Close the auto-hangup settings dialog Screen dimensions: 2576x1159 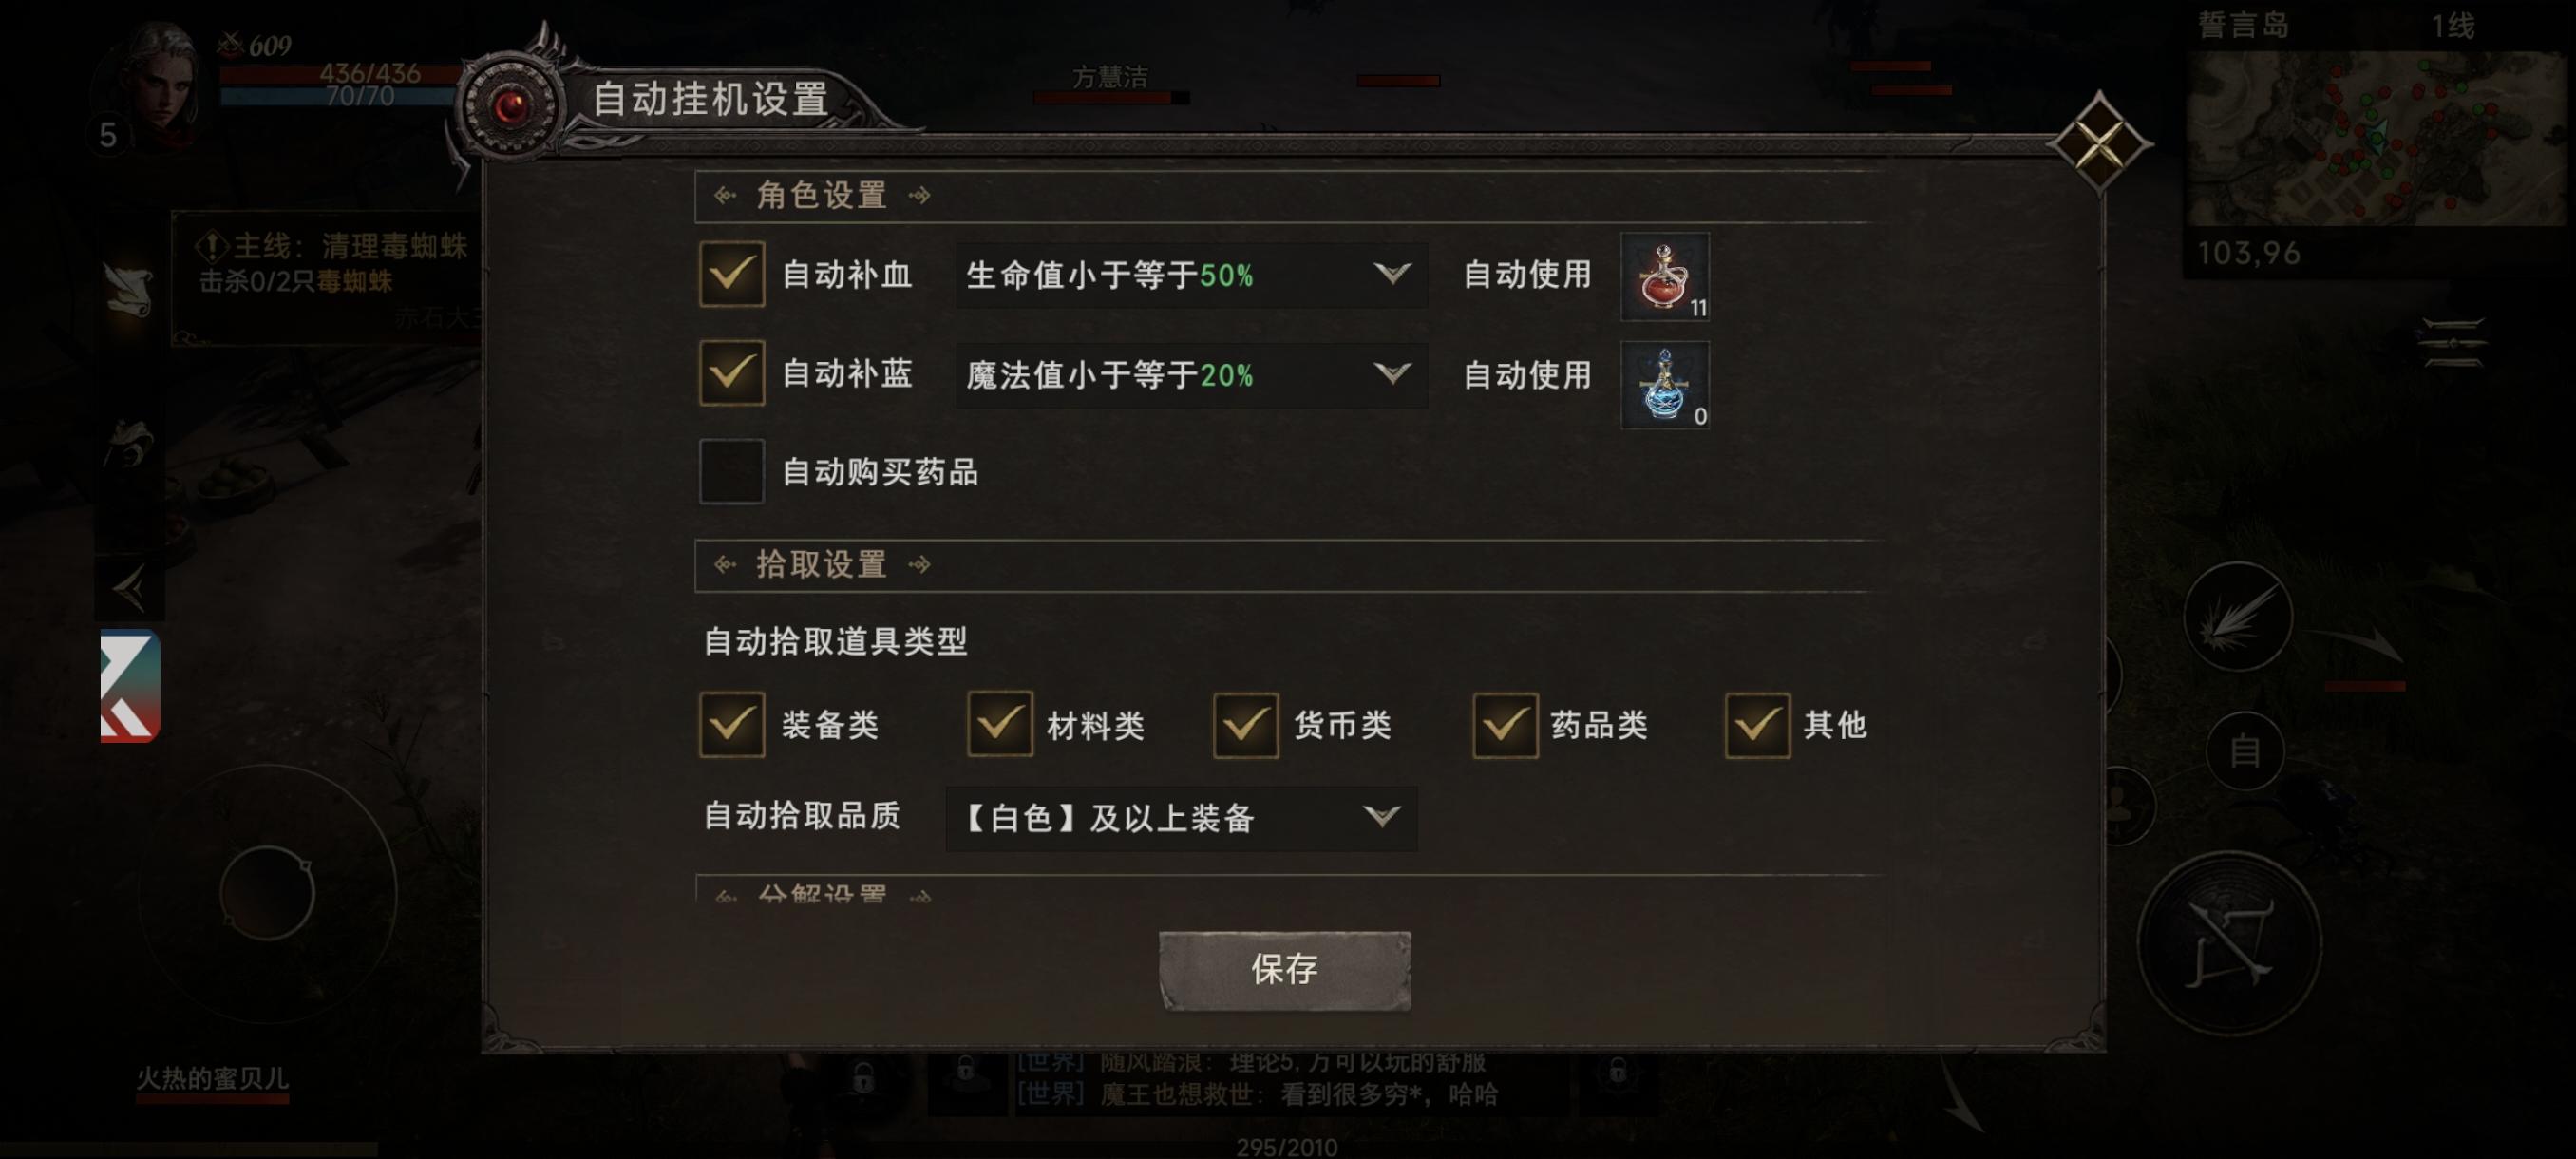(x=2099, y=142)
